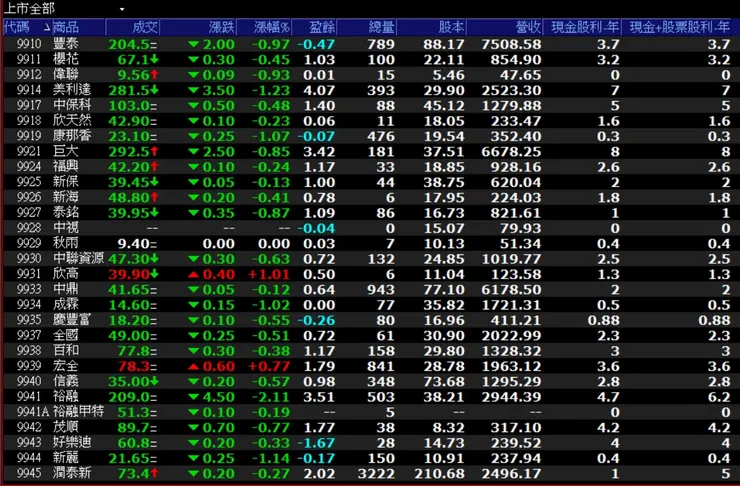The height and width of the screenshot is (486, 740).
Task: Select stock name 百和
Action: (66, 350)
